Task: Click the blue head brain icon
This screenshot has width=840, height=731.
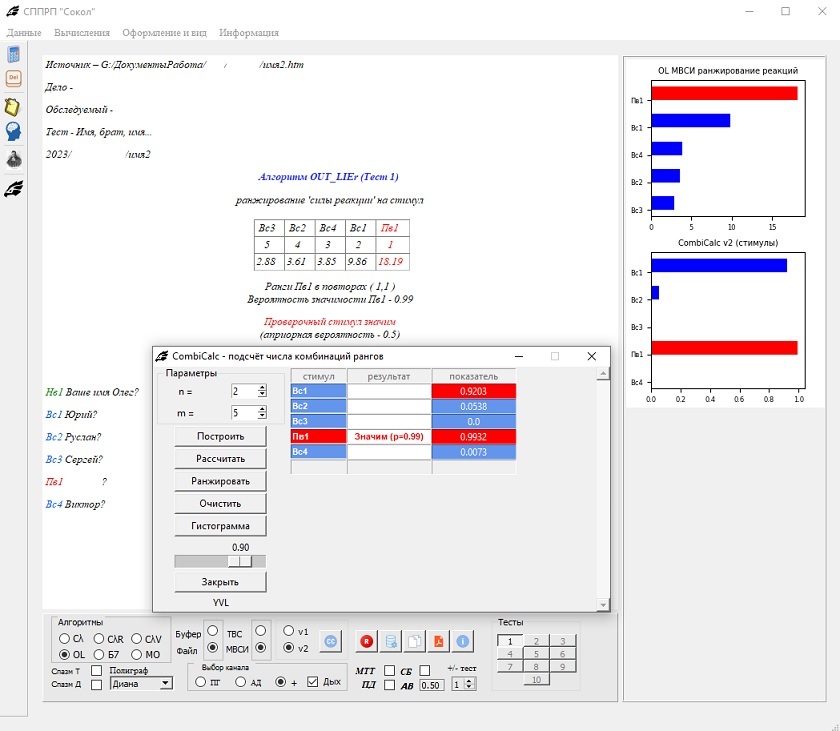Action: (14, 132)
